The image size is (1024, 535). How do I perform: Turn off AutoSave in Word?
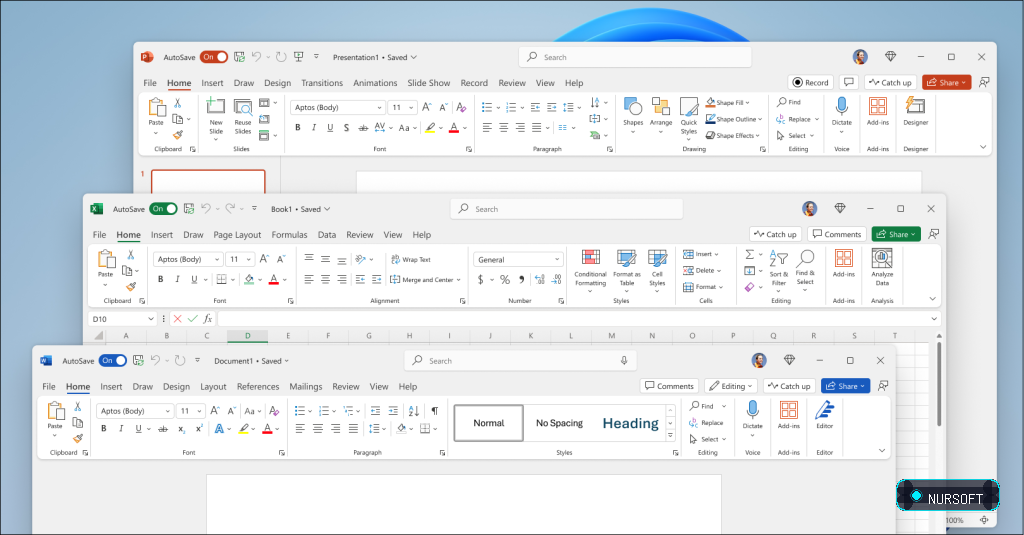113,361
